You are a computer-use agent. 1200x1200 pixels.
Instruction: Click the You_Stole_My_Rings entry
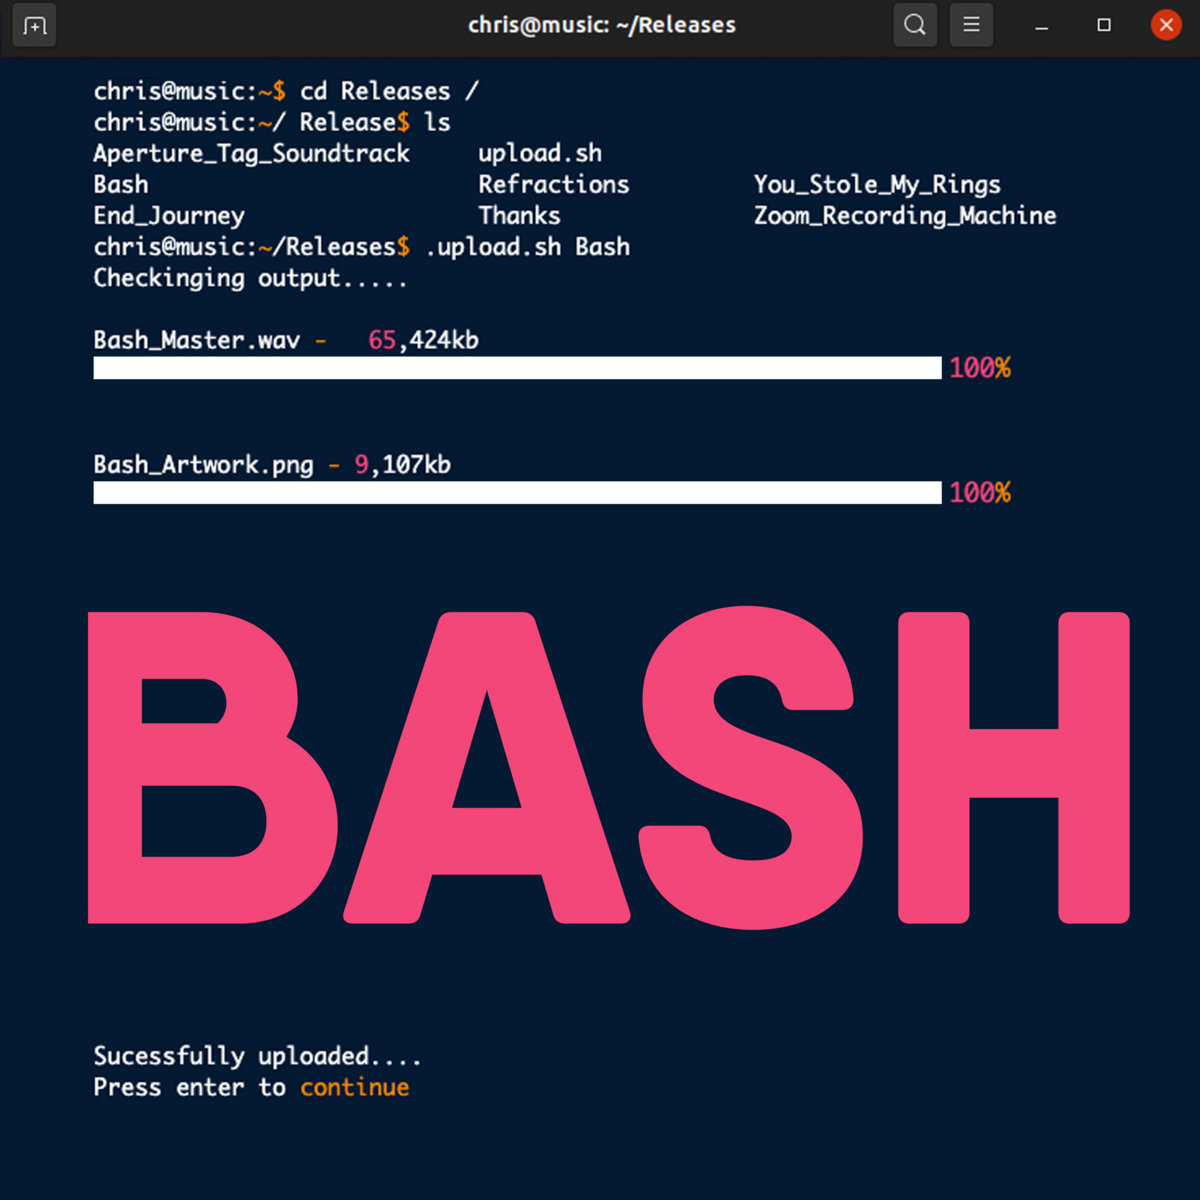click(877, 185)
